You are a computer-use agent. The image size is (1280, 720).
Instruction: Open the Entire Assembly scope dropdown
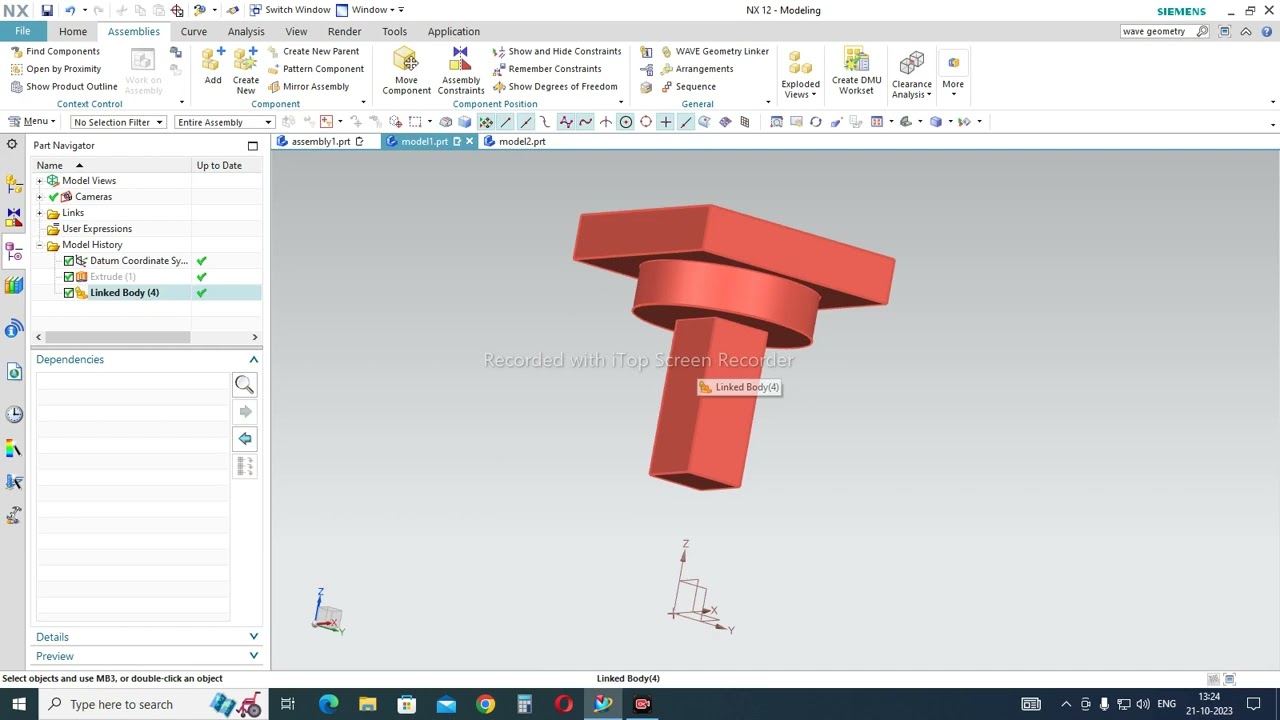(224, 122)
